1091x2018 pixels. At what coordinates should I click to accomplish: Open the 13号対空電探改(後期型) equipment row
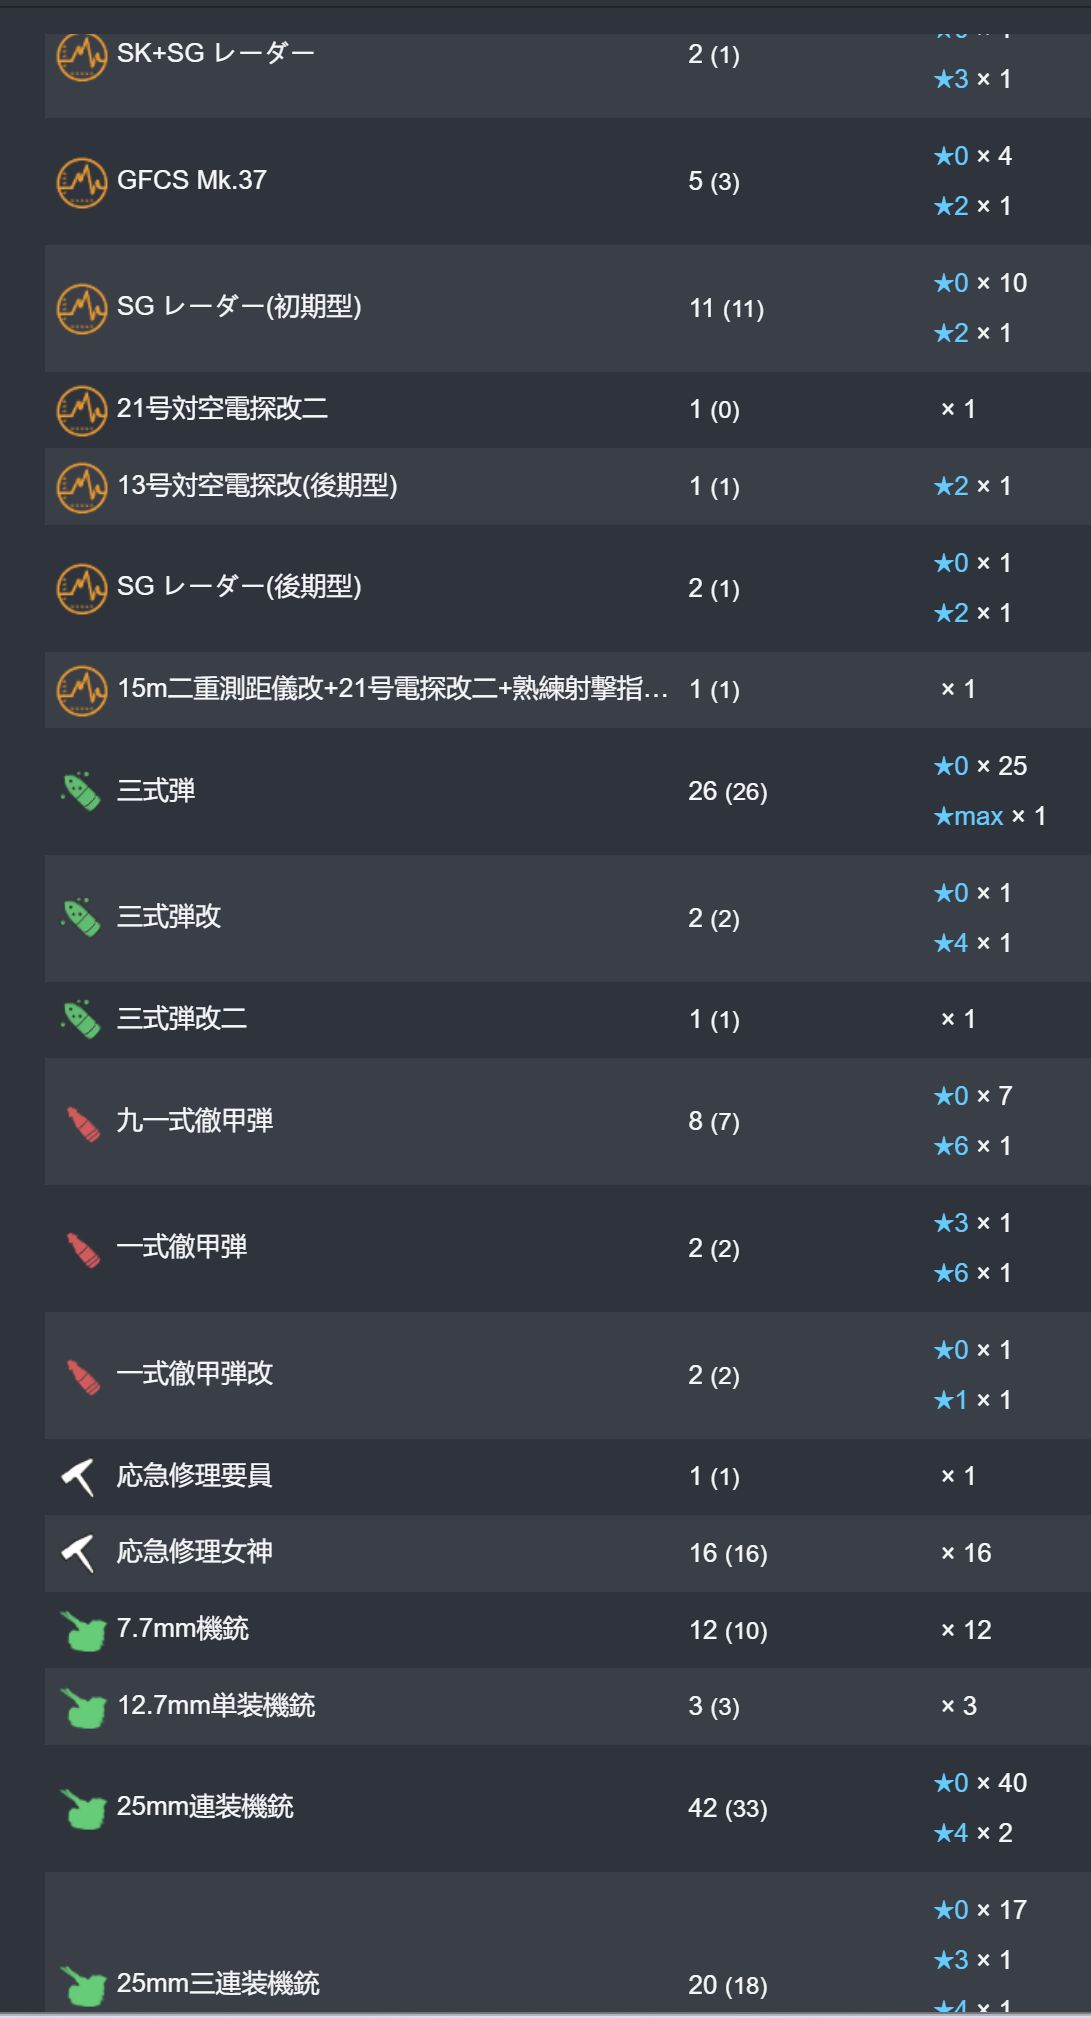click(x=567, y=487)
